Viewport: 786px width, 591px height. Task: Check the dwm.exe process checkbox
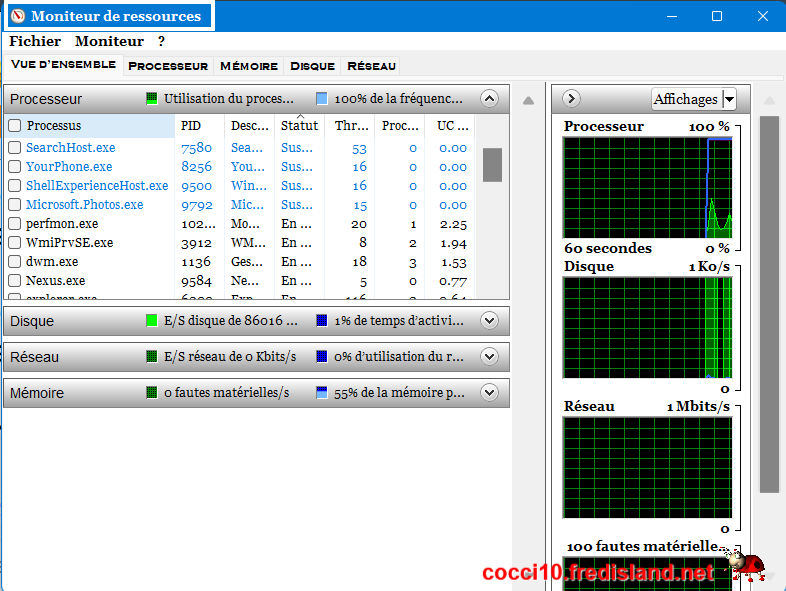(x=15, y=262)
